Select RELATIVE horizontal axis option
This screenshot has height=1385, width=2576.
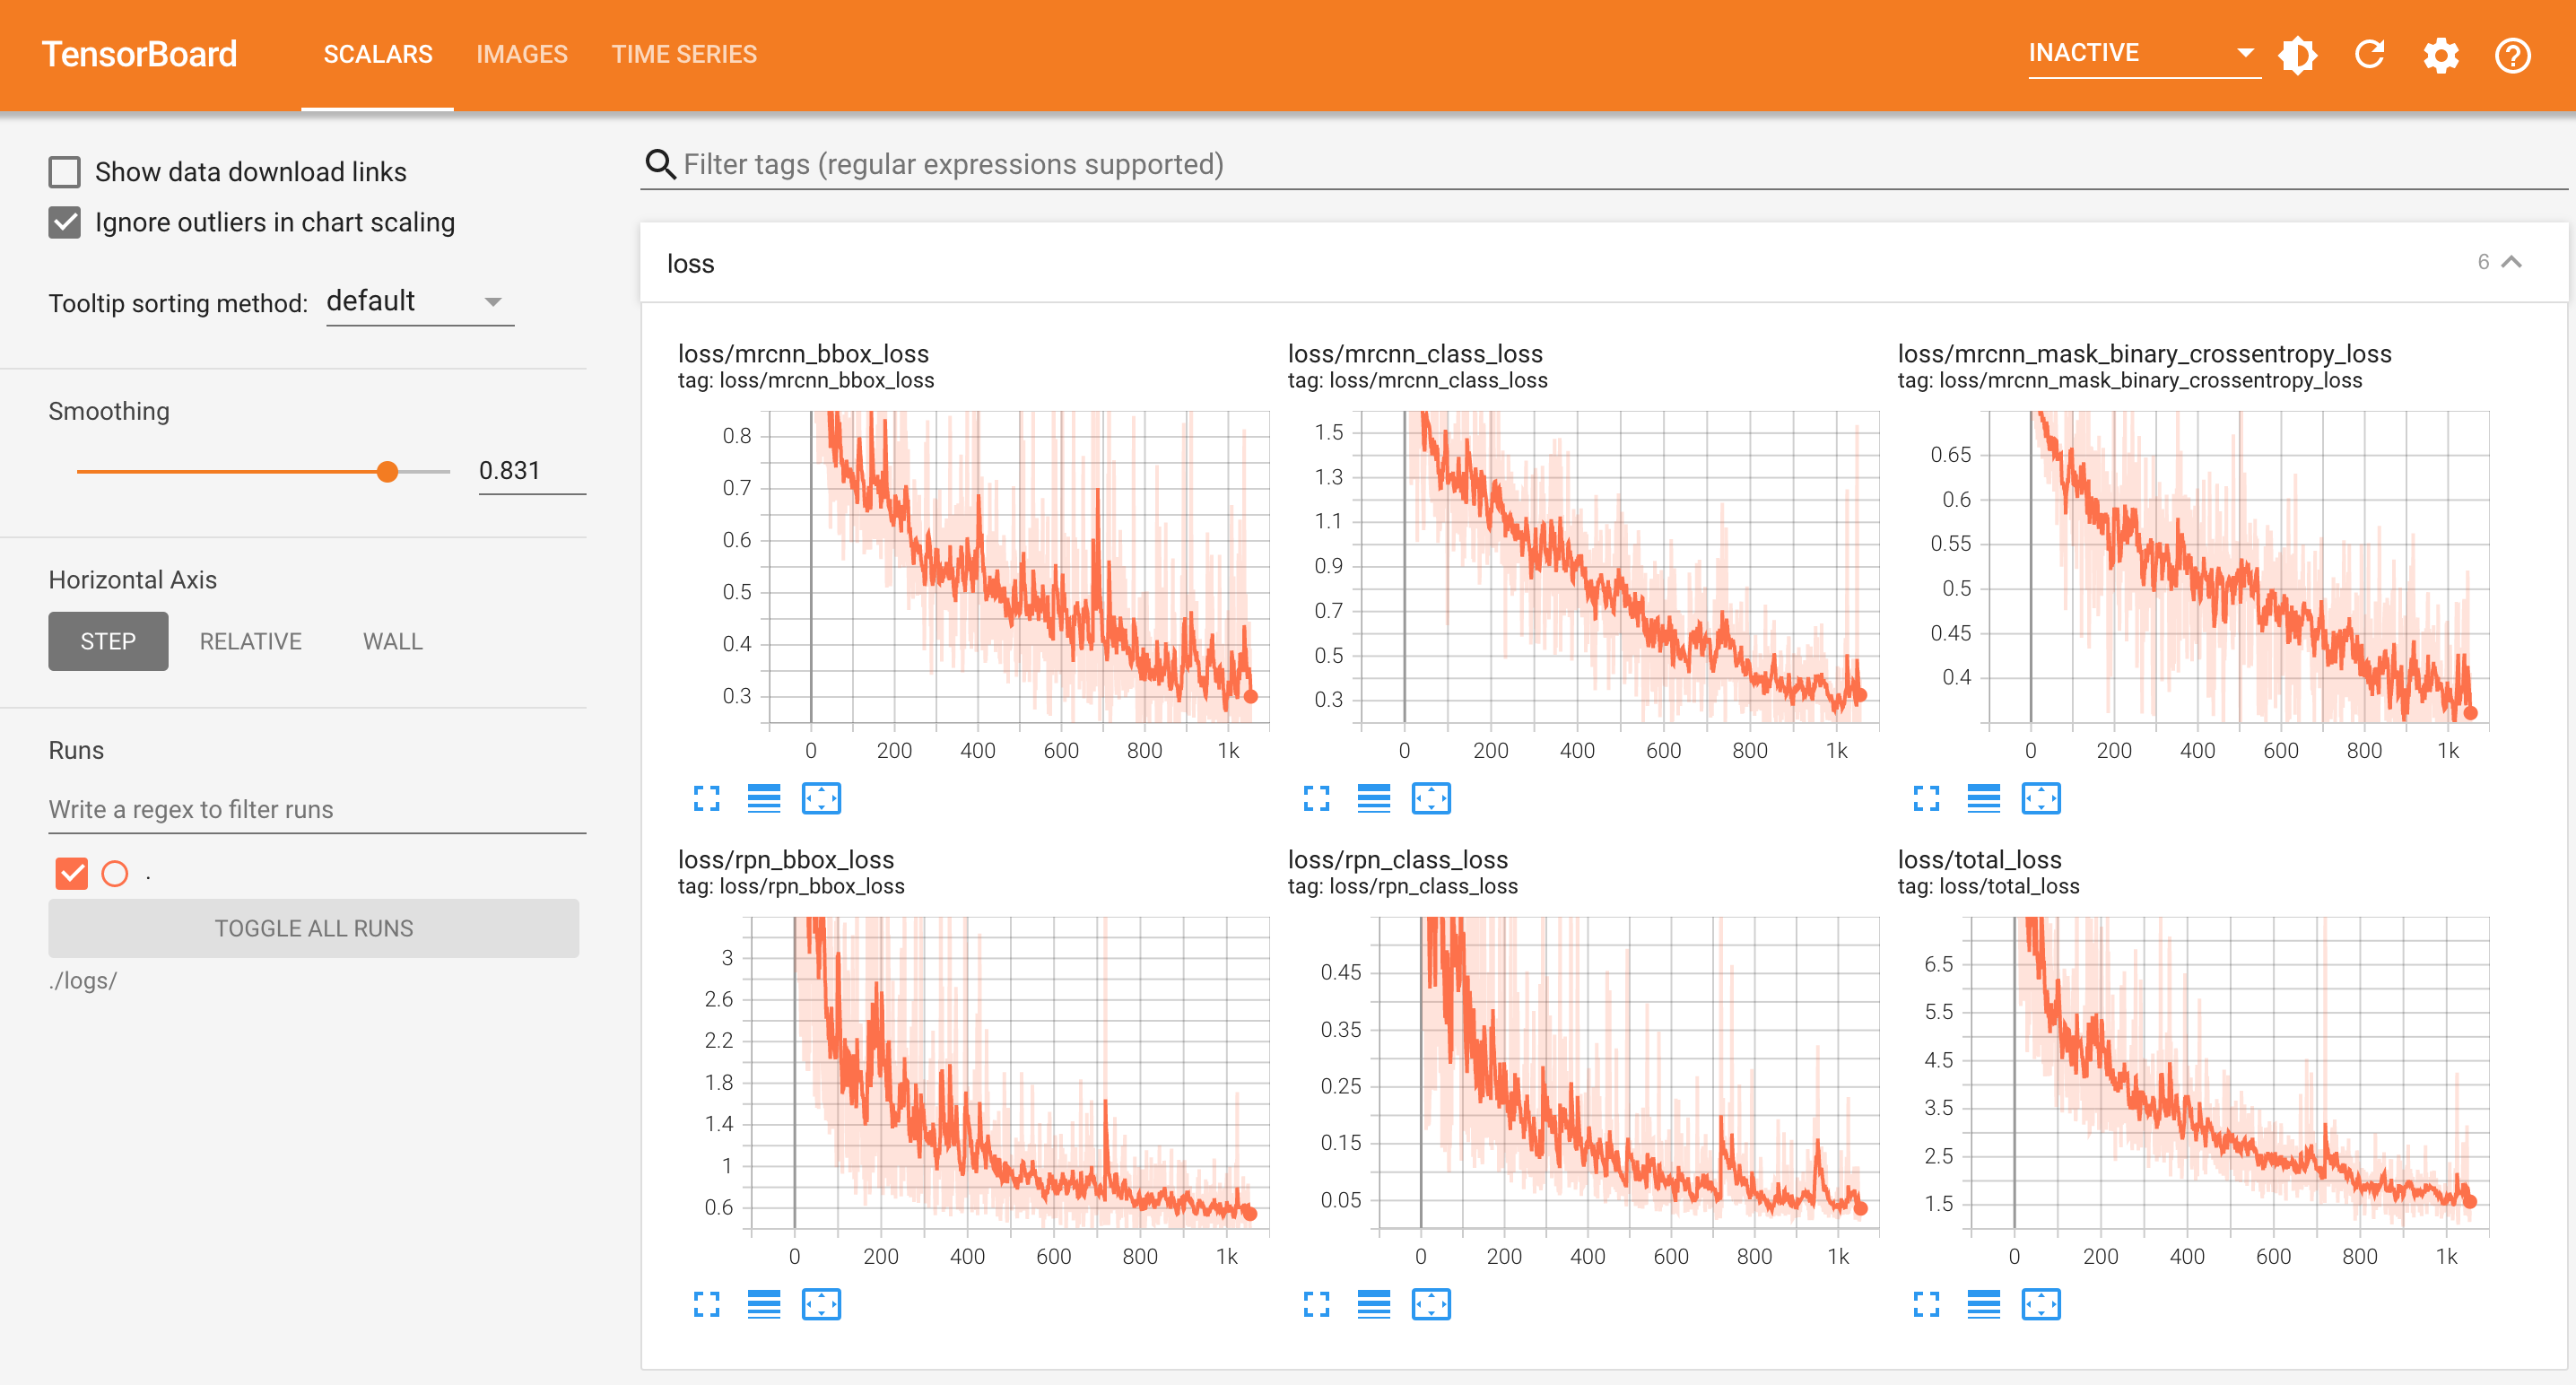tap(250, 641)
